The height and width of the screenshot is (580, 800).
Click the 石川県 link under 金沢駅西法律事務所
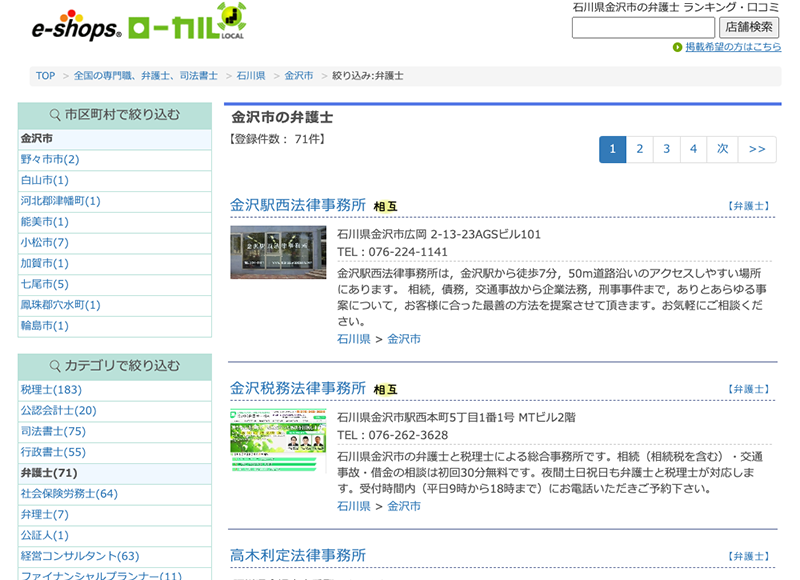354,339
